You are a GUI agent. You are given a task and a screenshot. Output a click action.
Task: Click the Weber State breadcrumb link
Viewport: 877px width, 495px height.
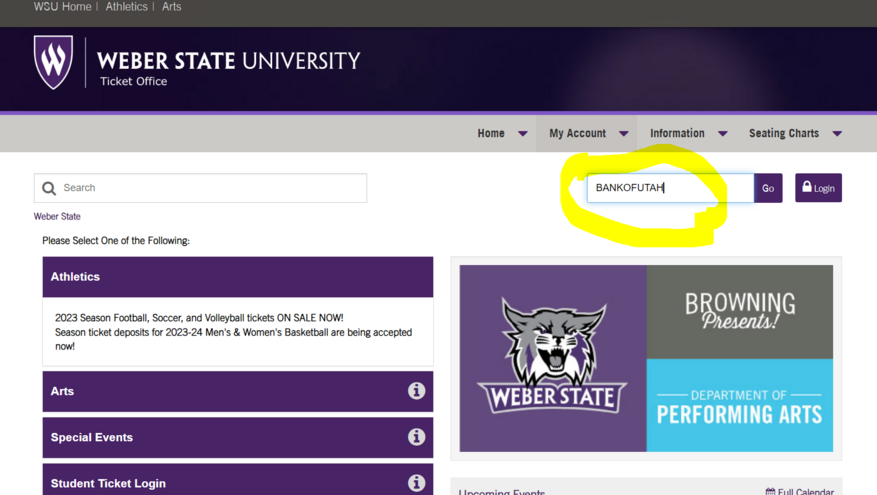57,216
